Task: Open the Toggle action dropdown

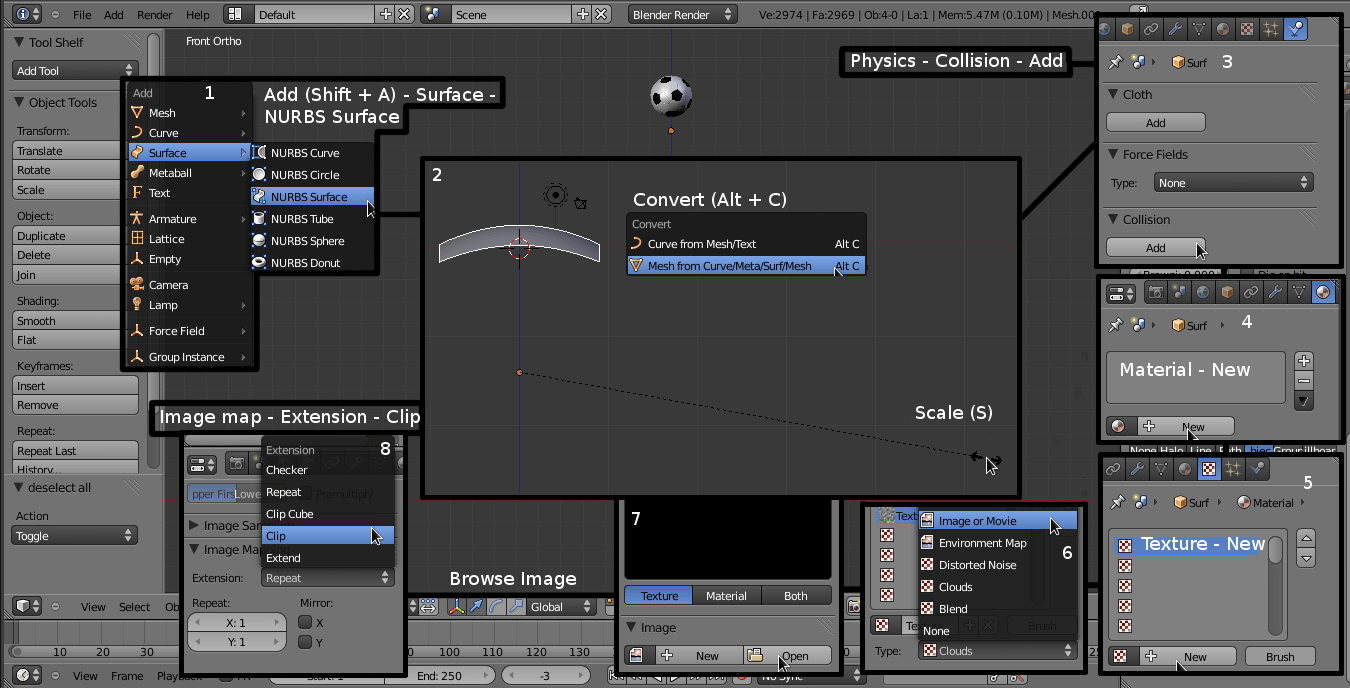Action: pyautogui.click(x=75, y=536)
